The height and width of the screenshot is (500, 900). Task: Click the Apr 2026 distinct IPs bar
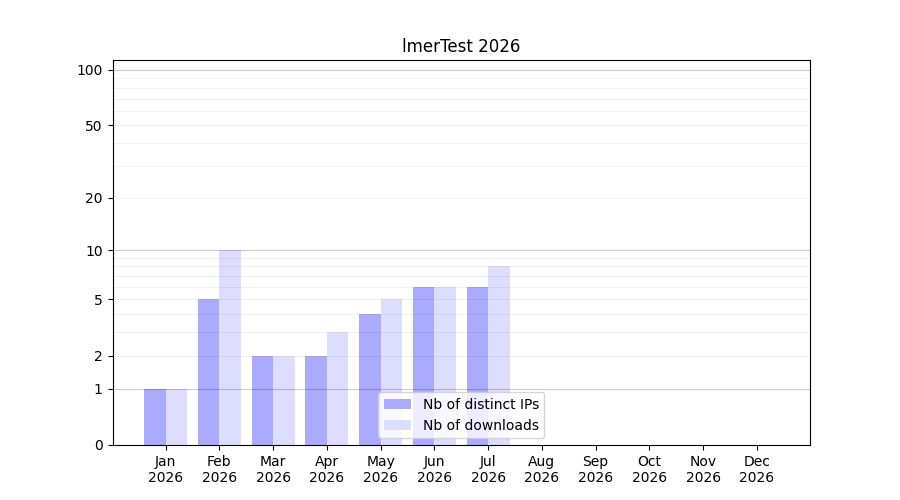(x=316, y=401)
